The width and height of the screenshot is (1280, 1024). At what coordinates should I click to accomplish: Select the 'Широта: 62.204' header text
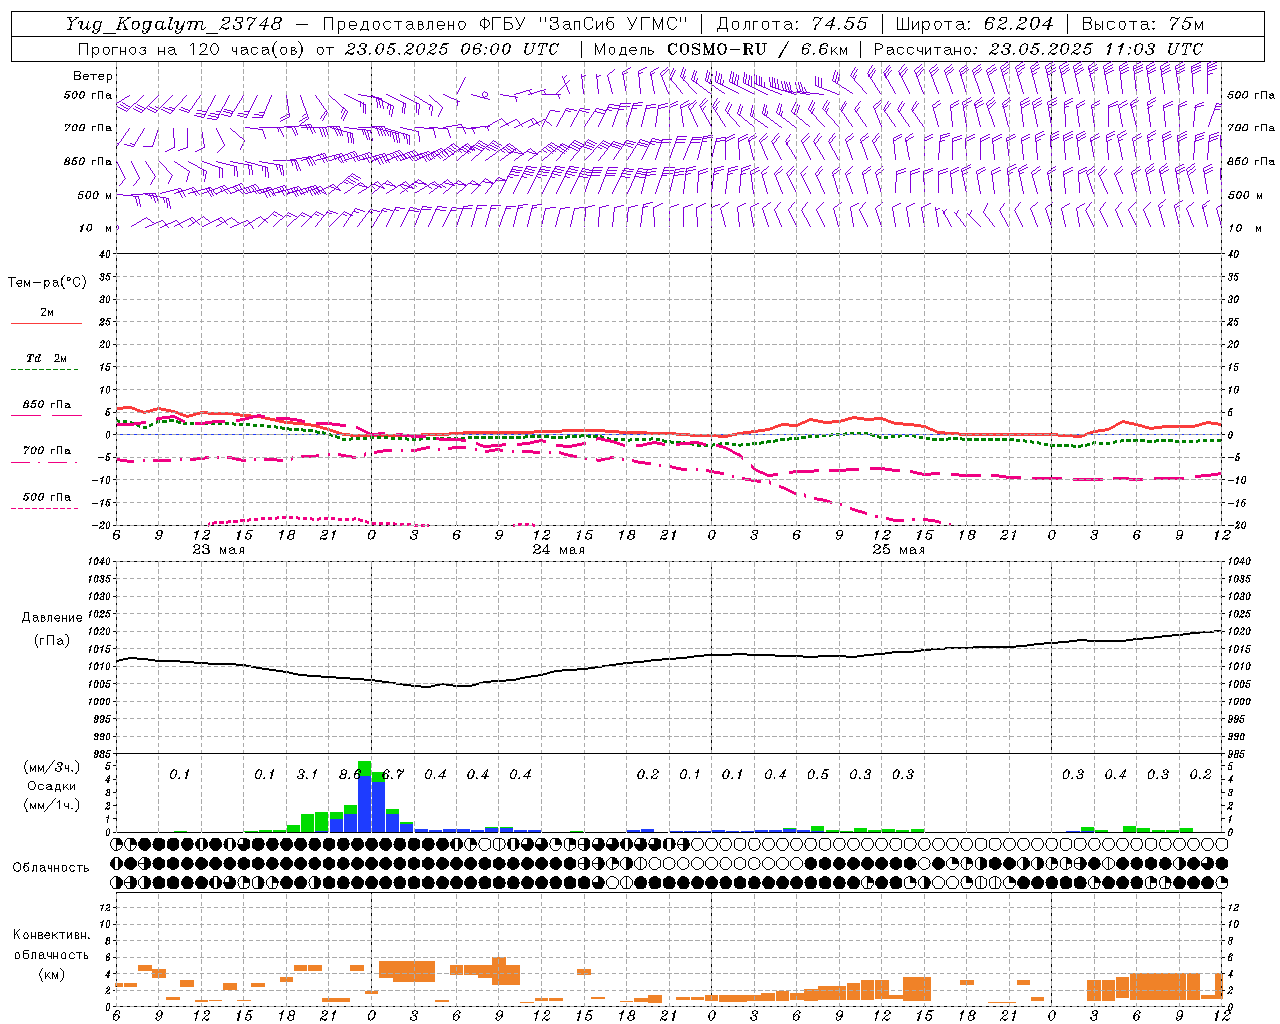(x=974, y=24)
